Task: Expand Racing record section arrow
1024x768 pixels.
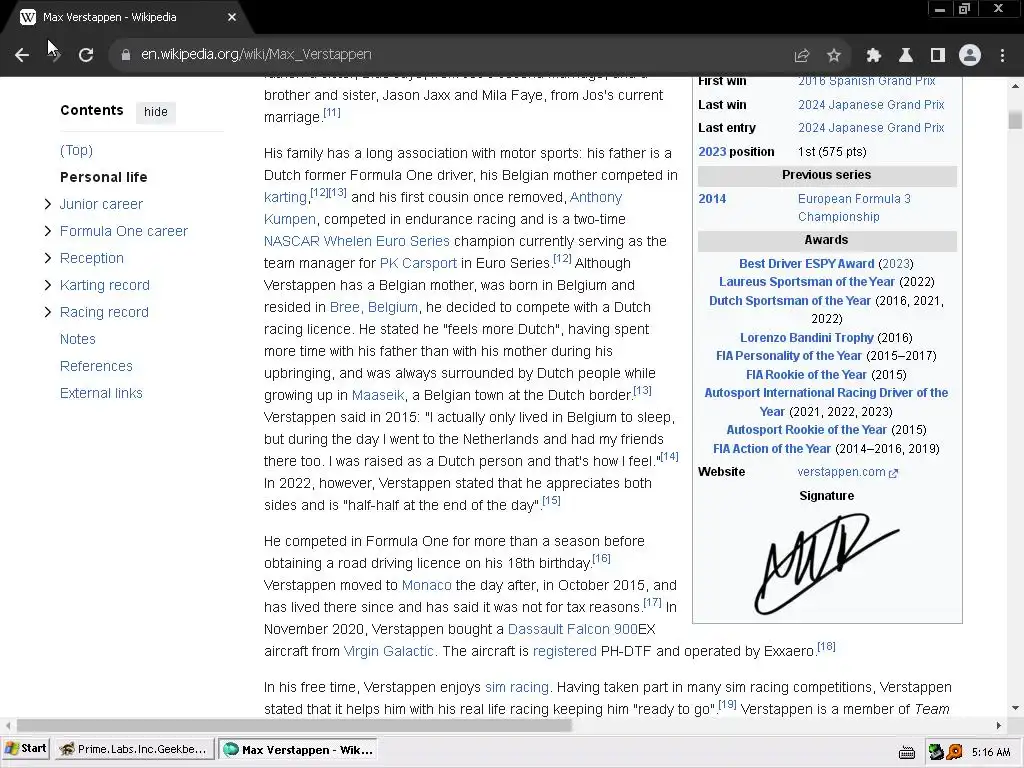Action: 48,312
